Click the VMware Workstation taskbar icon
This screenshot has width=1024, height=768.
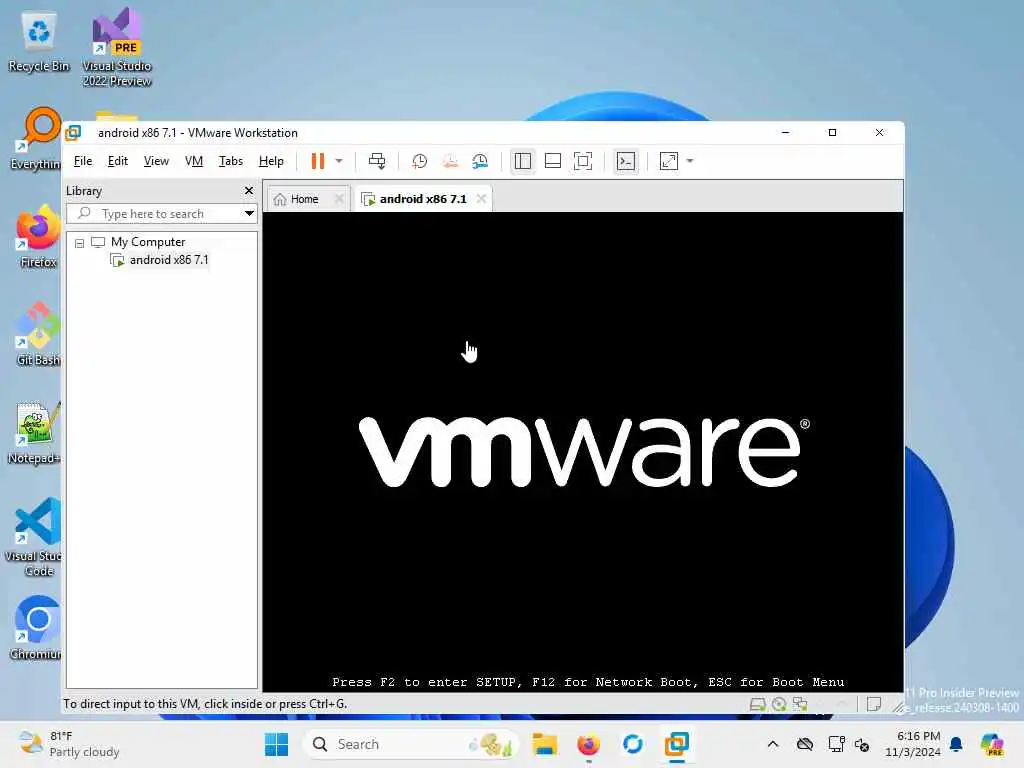677,744
